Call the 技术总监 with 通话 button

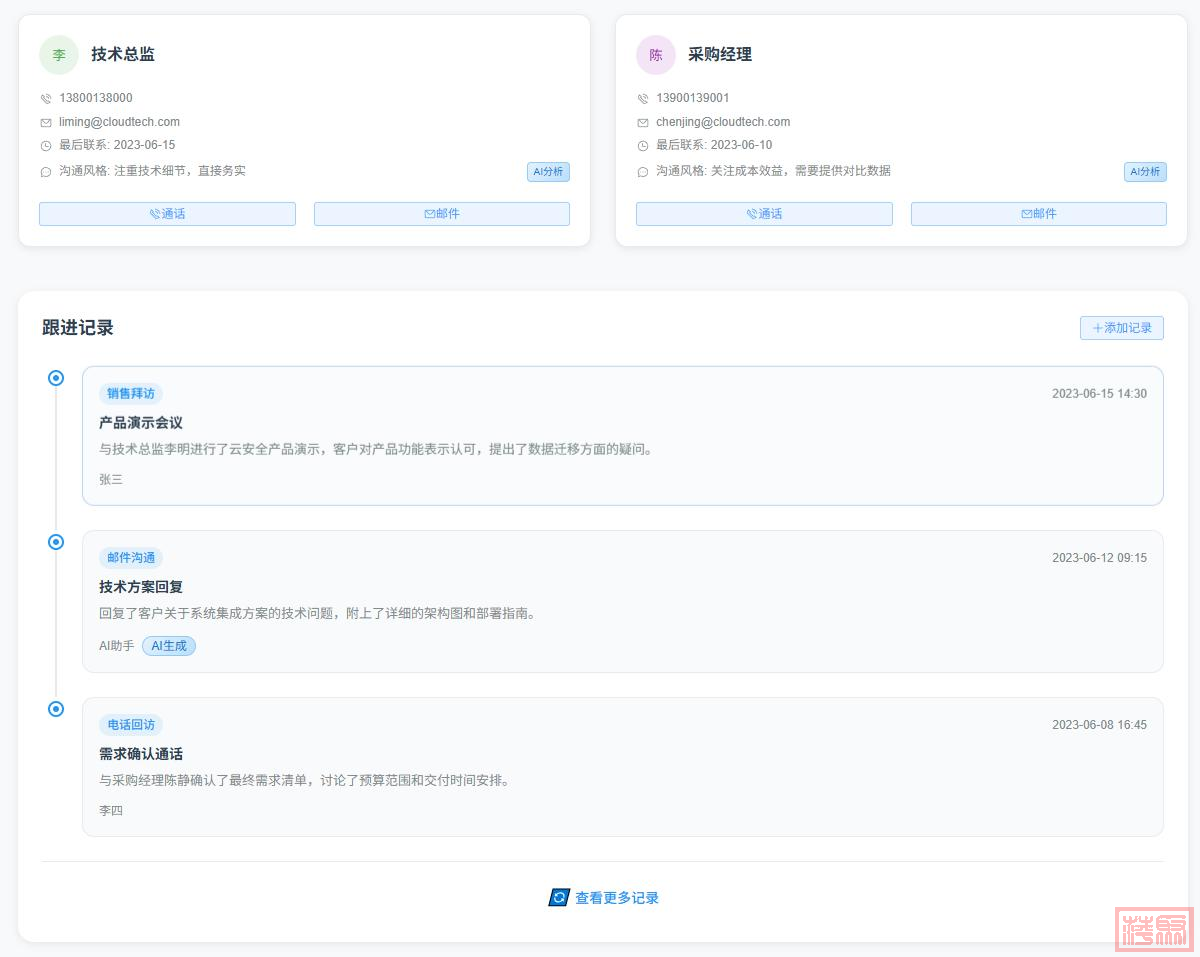click(167, 214)
